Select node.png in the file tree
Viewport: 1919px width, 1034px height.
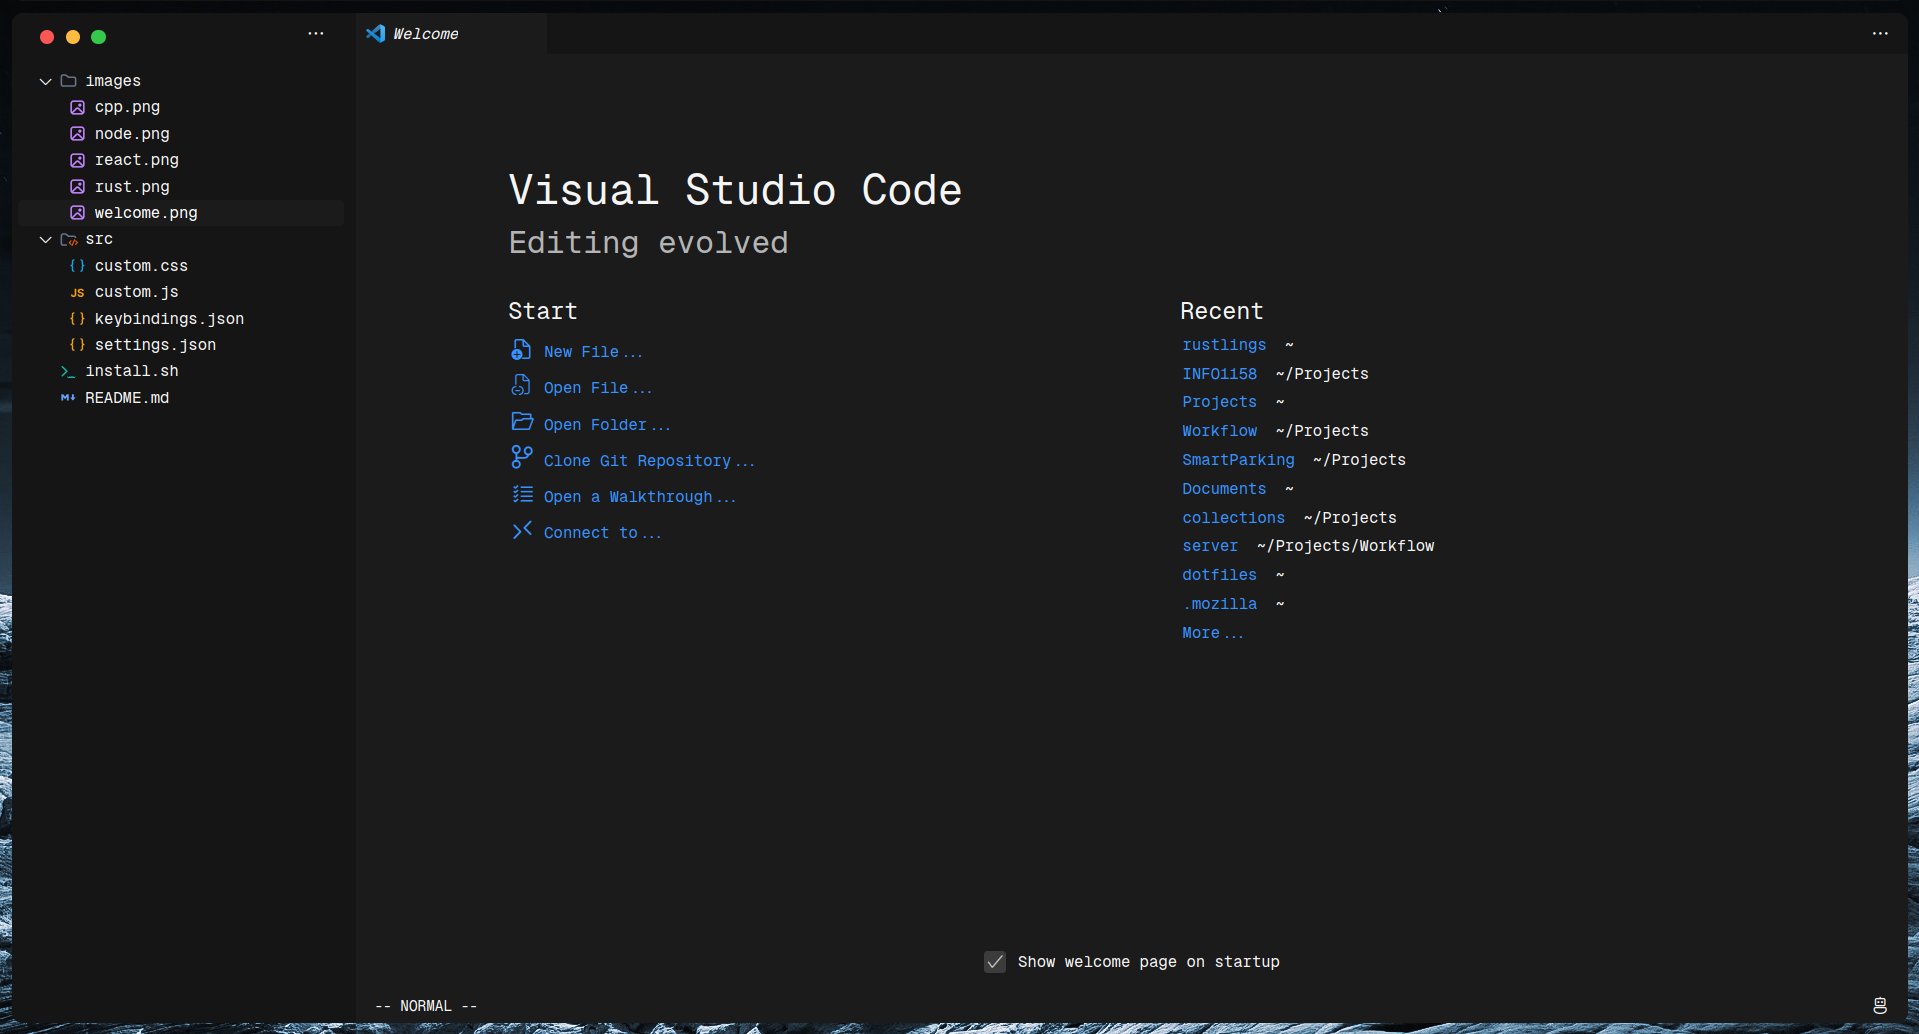tap(181, 134)
